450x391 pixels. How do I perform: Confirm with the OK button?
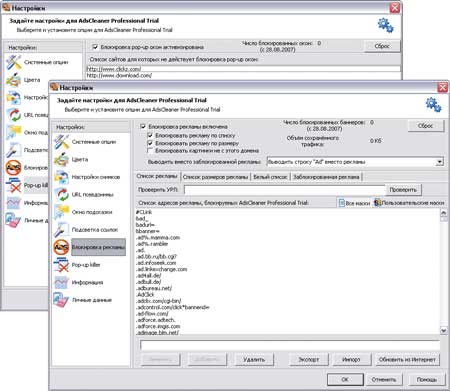tap(345, 379)
